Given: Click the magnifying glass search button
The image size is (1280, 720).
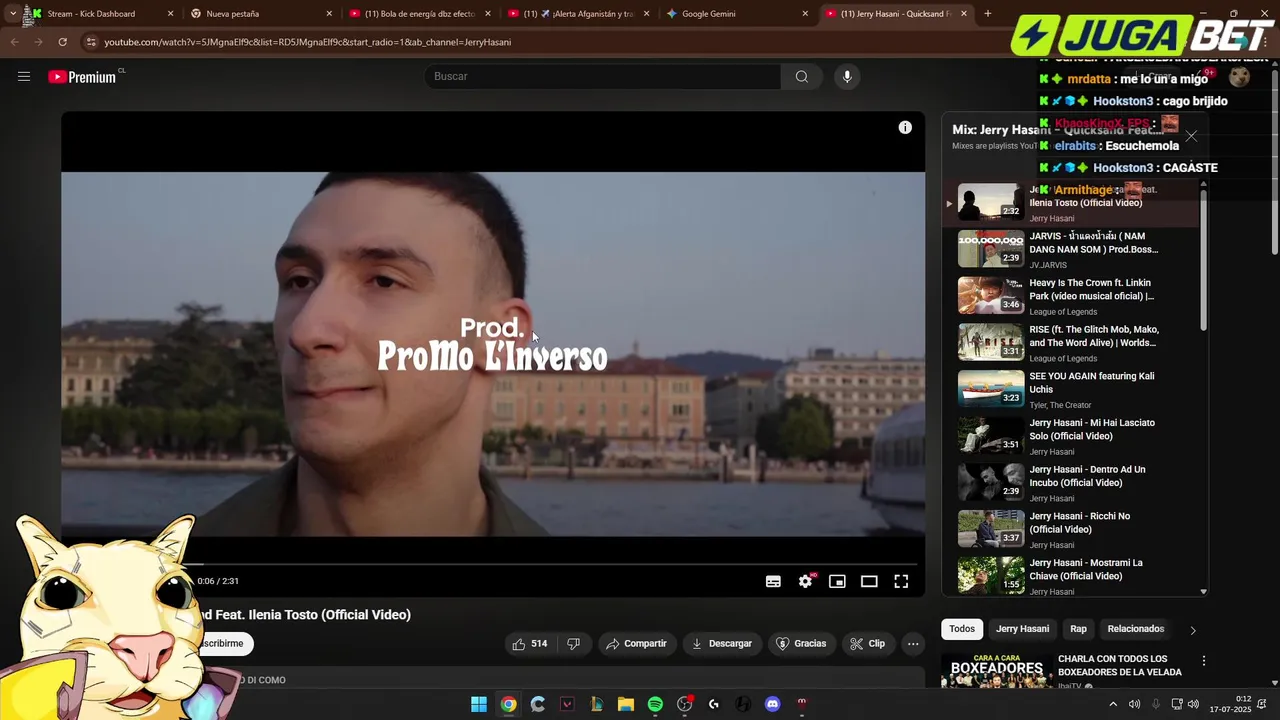Looking at the screenshot, I should pyautogui.click(x=802, y=76).
